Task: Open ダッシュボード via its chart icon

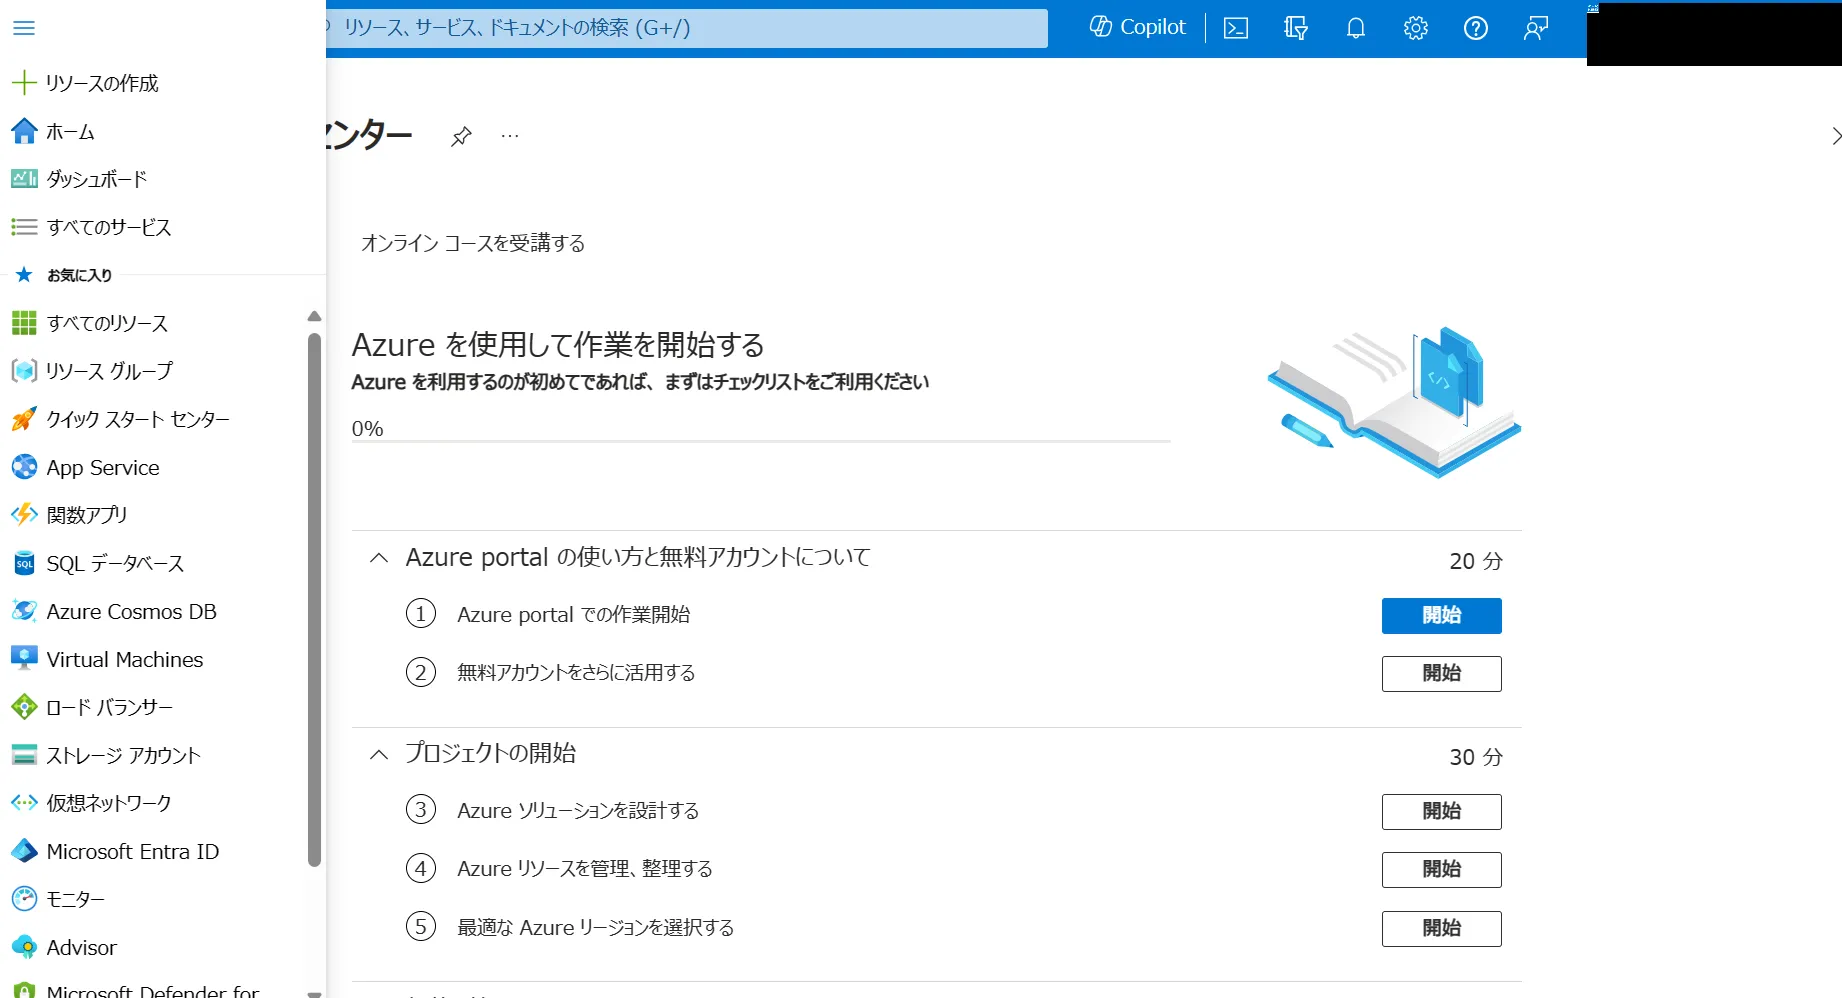Action: tap(24, 179)
